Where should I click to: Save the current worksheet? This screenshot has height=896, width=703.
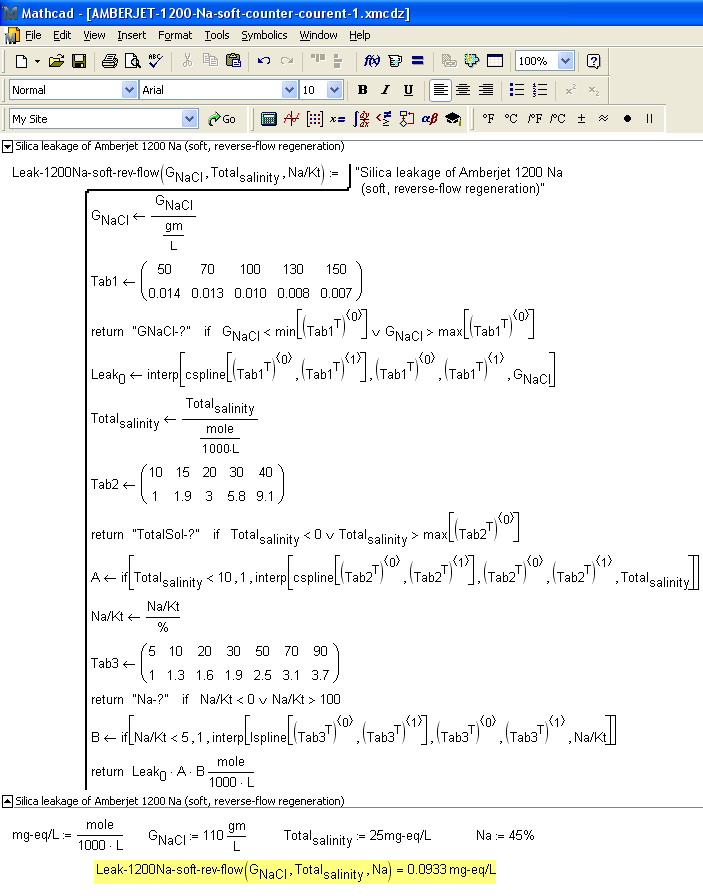(79, 61)
